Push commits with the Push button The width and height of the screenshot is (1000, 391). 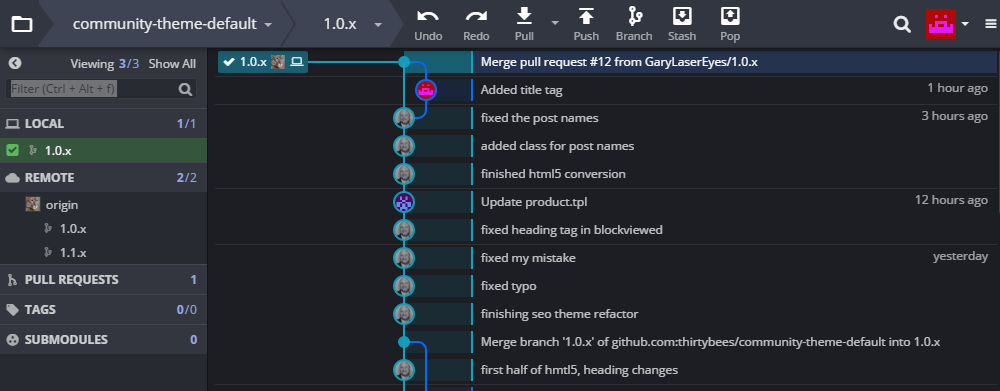coord(586,24)
